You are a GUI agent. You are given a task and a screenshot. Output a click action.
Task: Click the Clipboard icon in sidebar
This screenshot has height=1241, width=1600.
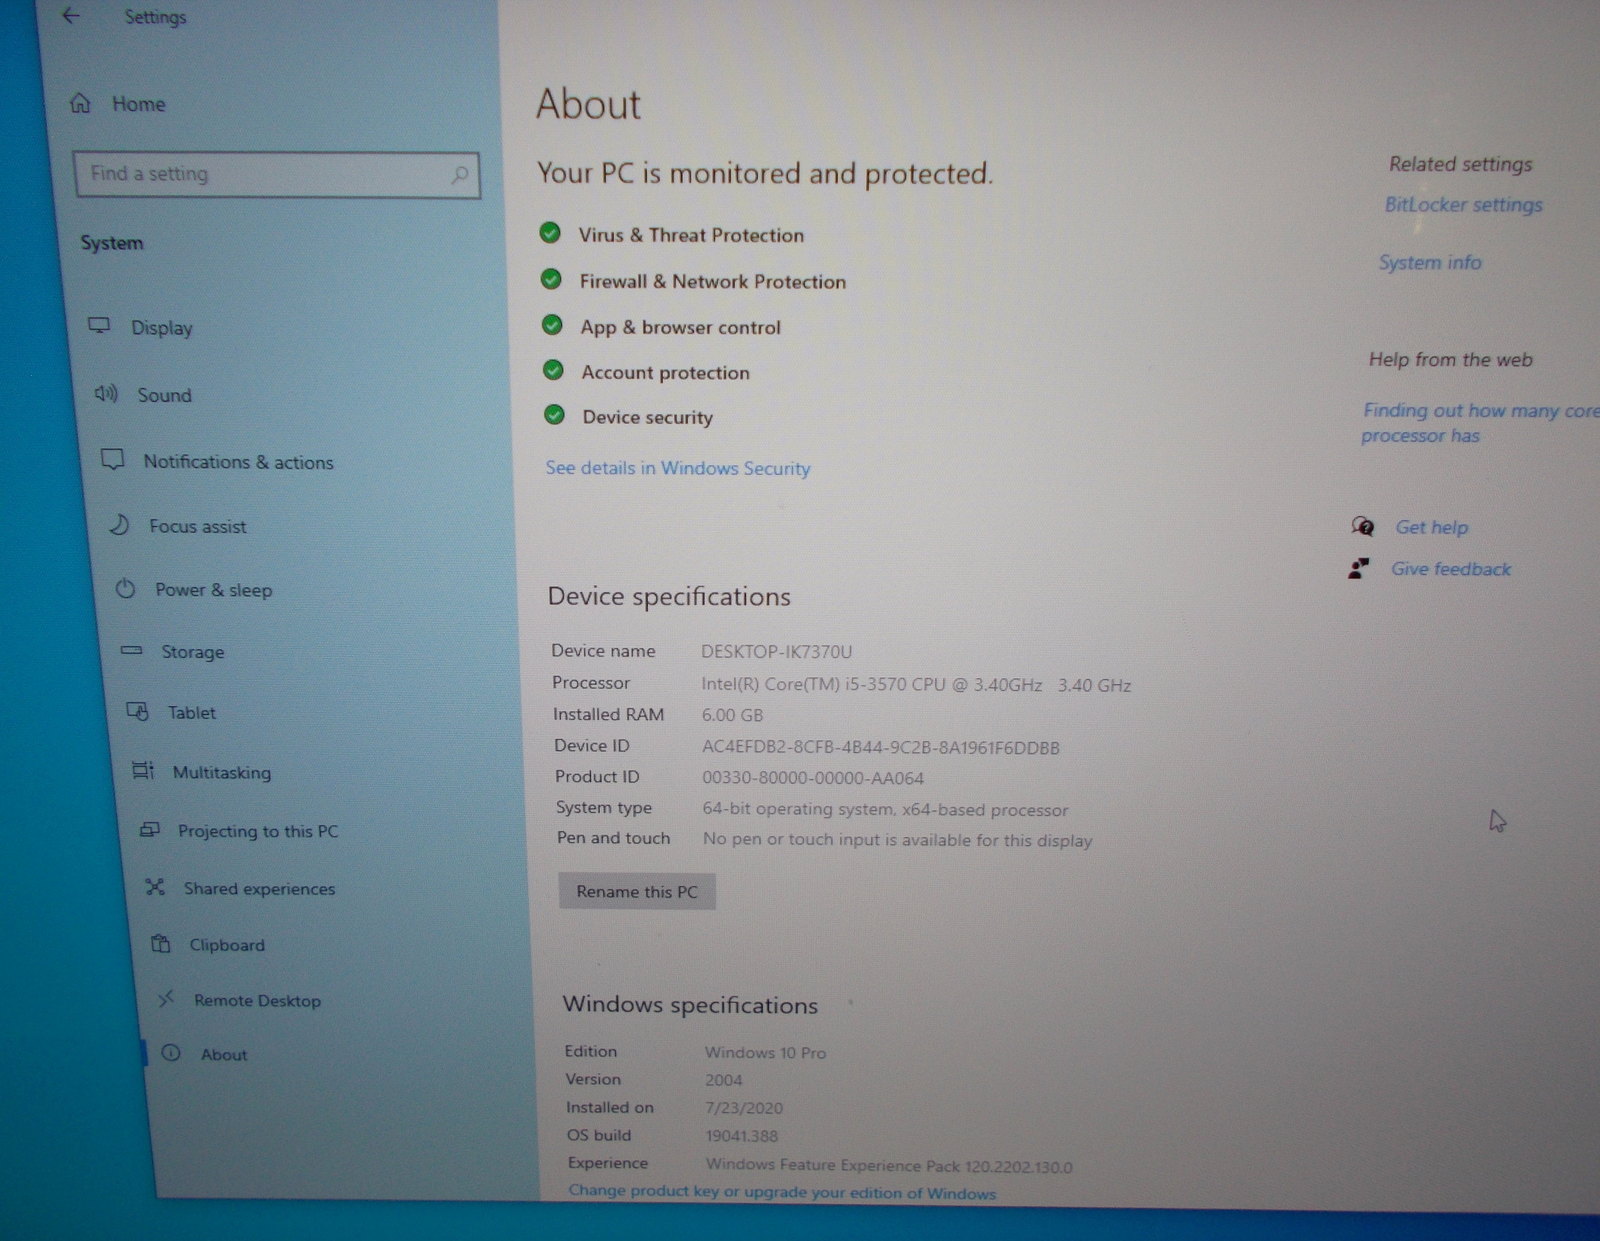tap(160, 944)
